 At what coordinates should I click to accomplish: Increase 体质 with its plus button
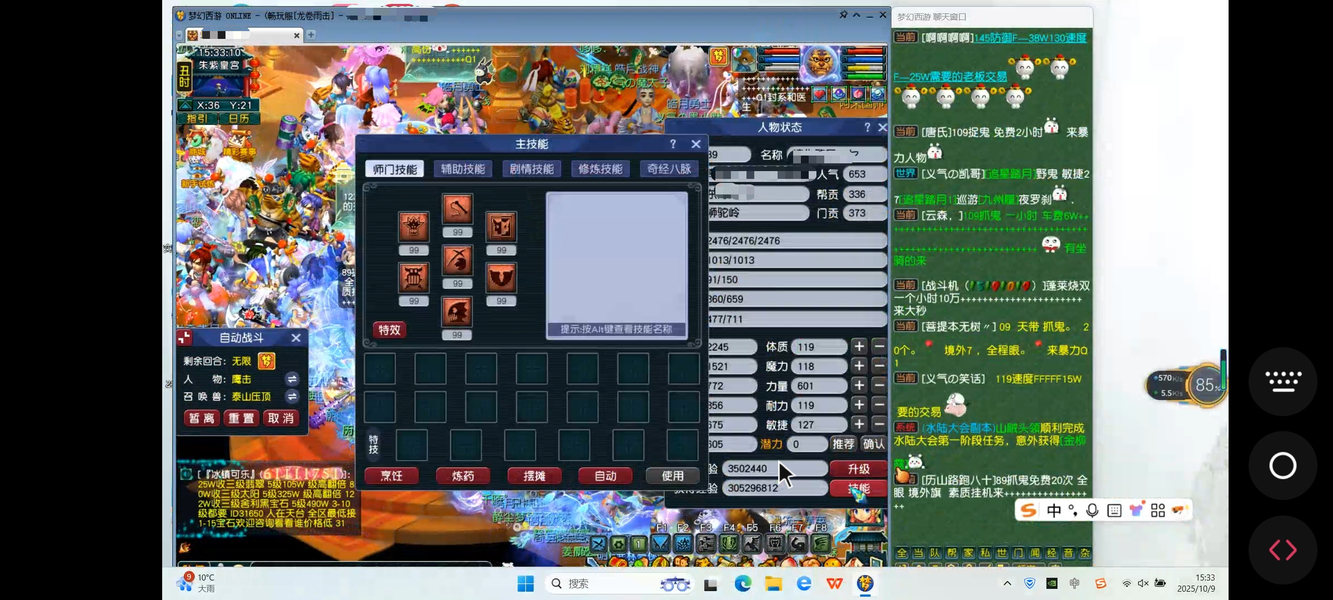pos(858,347)
